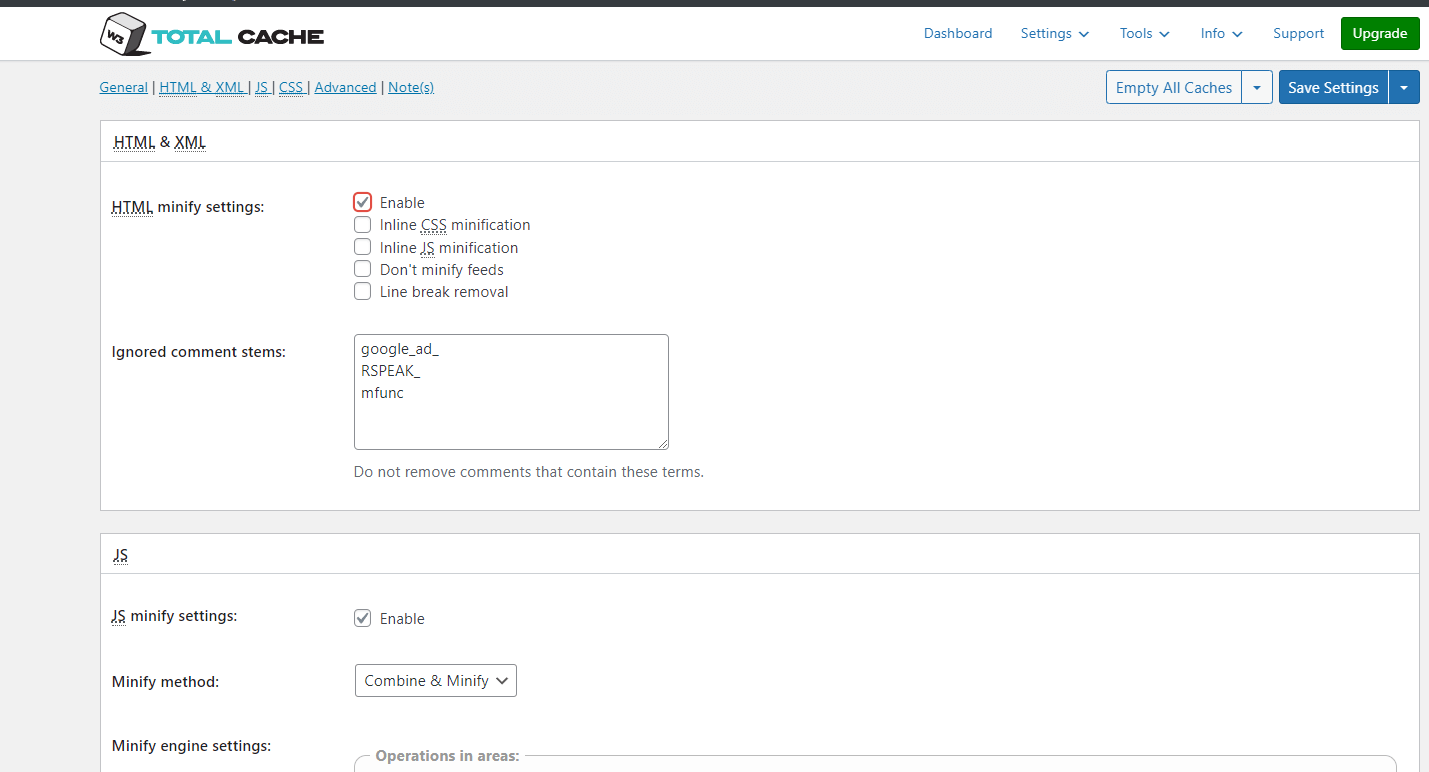Click the W3 Total Cache logo
1429x772 pixels.
click(x=212, y=36)
